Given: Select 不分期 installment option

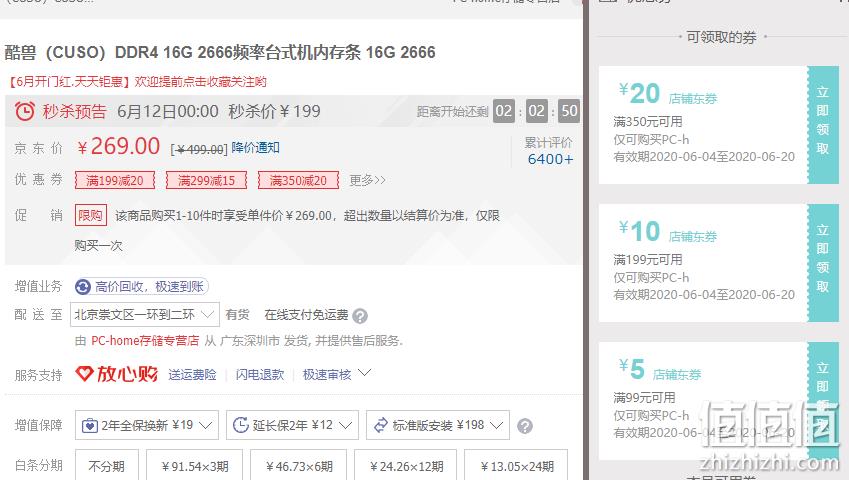Looking at the screenshot, I should [107, 465].
